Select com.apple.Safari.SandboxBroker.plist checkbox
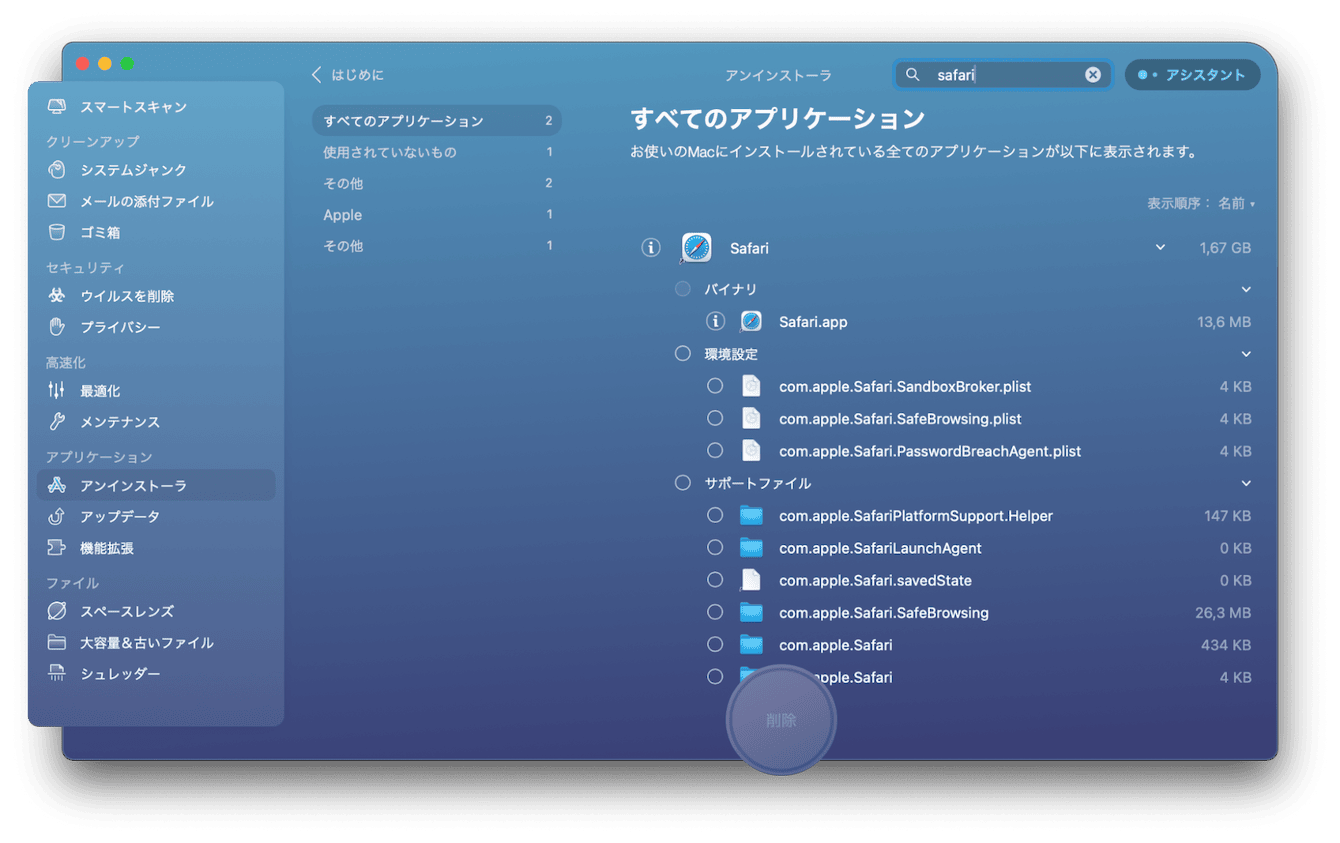Viewport: 1340px width, 843px height. [x=715, y=387]
